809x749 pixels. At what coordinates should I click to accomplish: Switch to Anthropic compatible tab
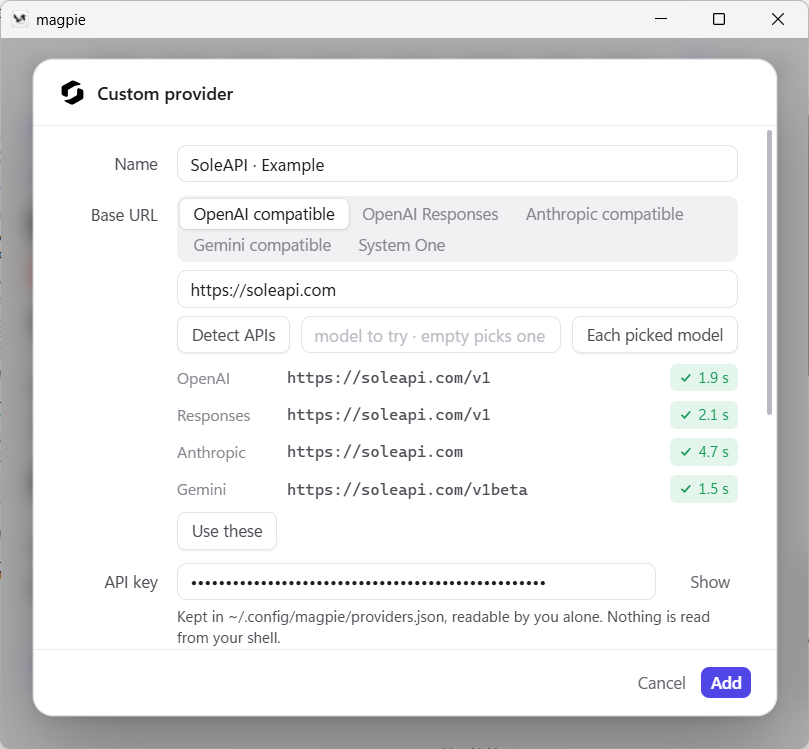[604, 214]
